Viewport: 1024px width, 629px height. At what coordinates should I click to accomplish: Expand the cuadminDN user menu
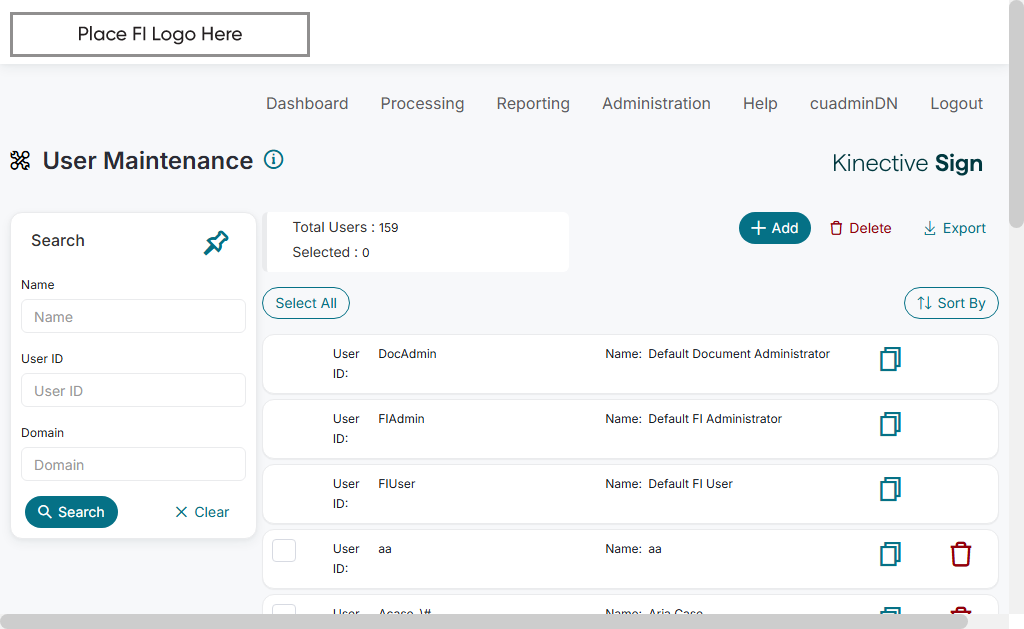click(x=854, y=103)
